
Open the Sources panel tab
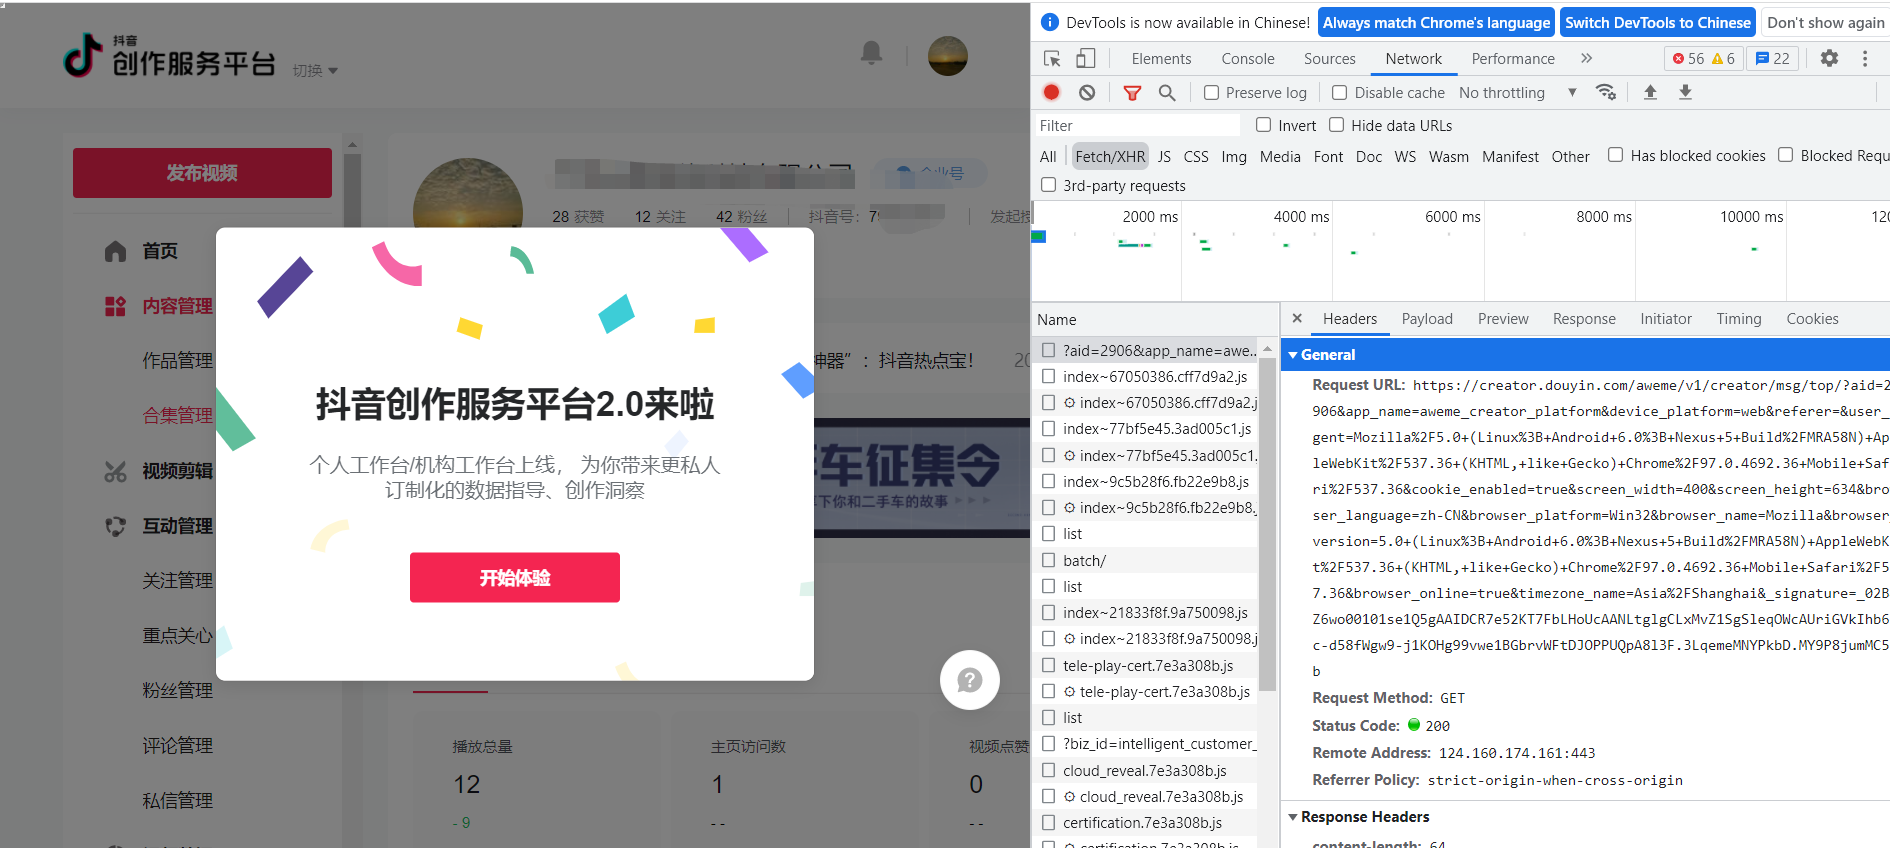point(1330,59)
